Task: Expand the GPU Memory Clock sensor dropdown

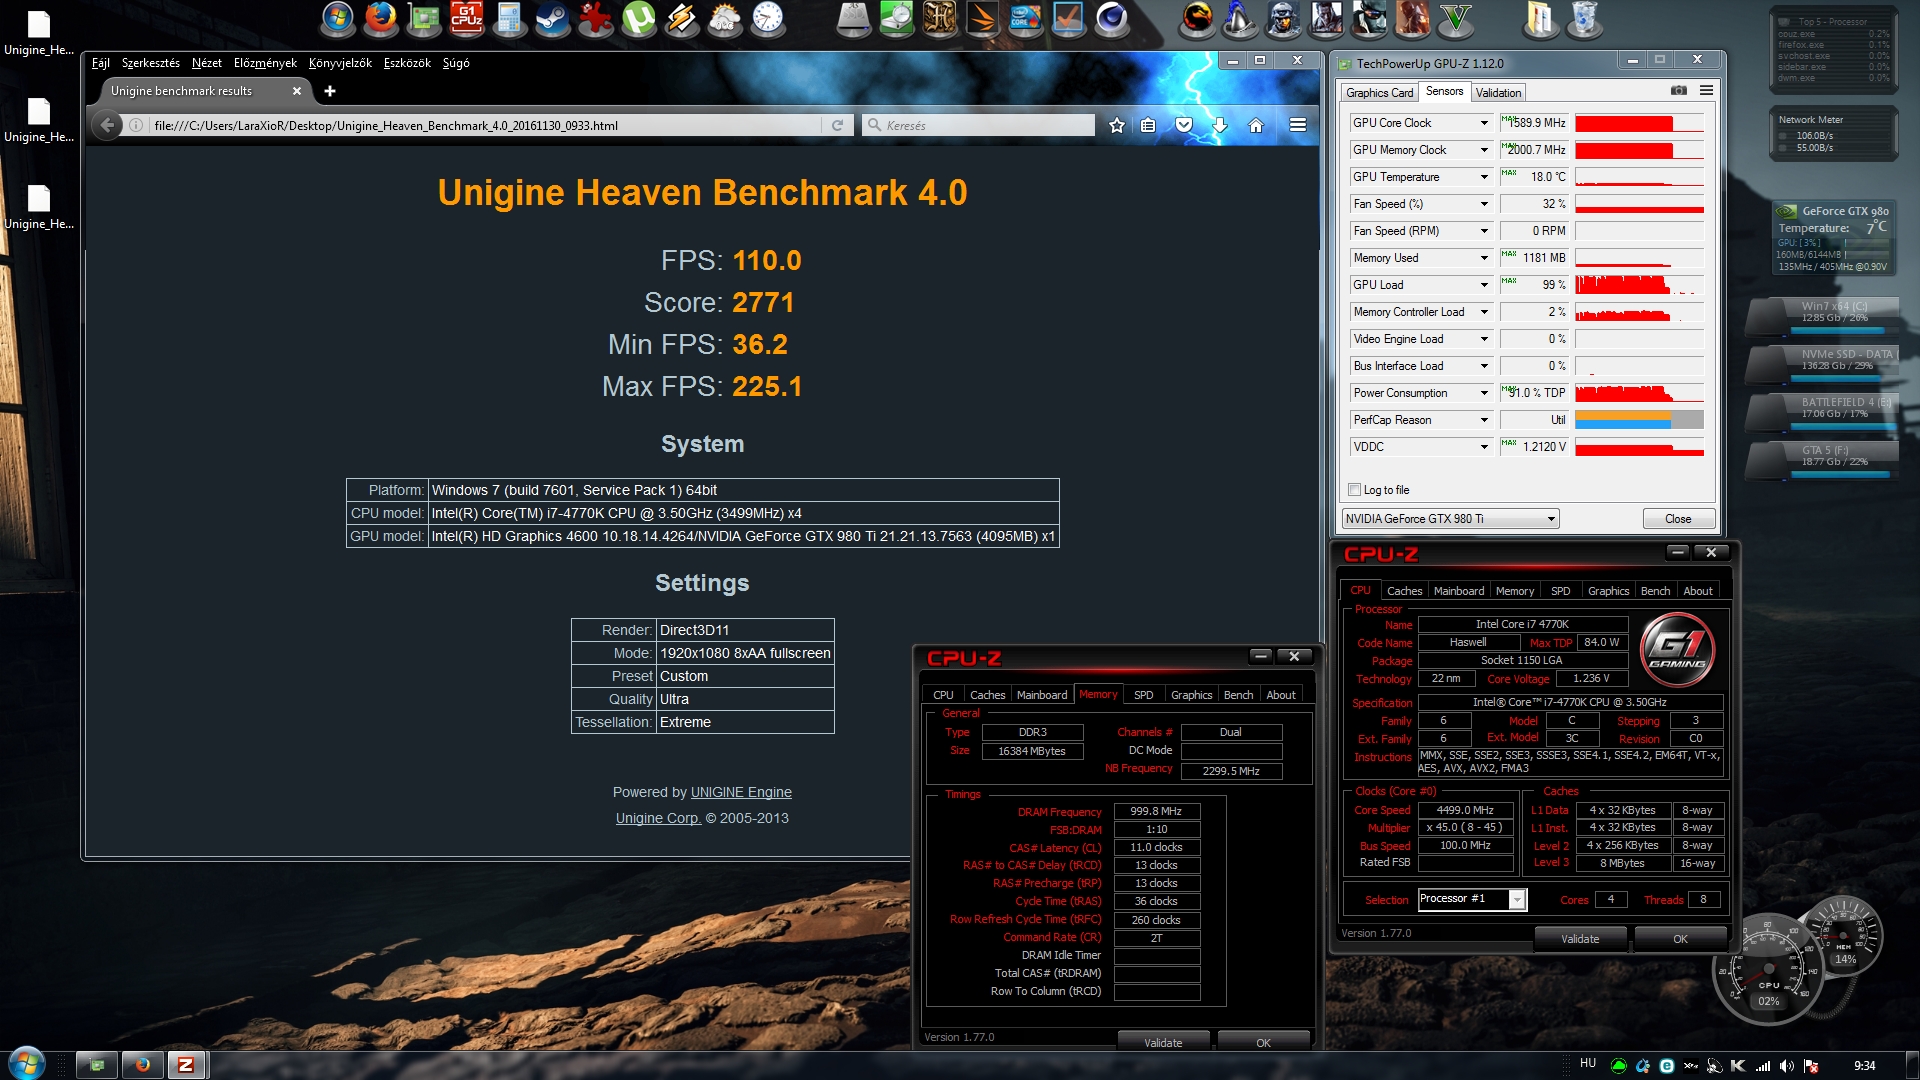Action: click(1484, 150)
